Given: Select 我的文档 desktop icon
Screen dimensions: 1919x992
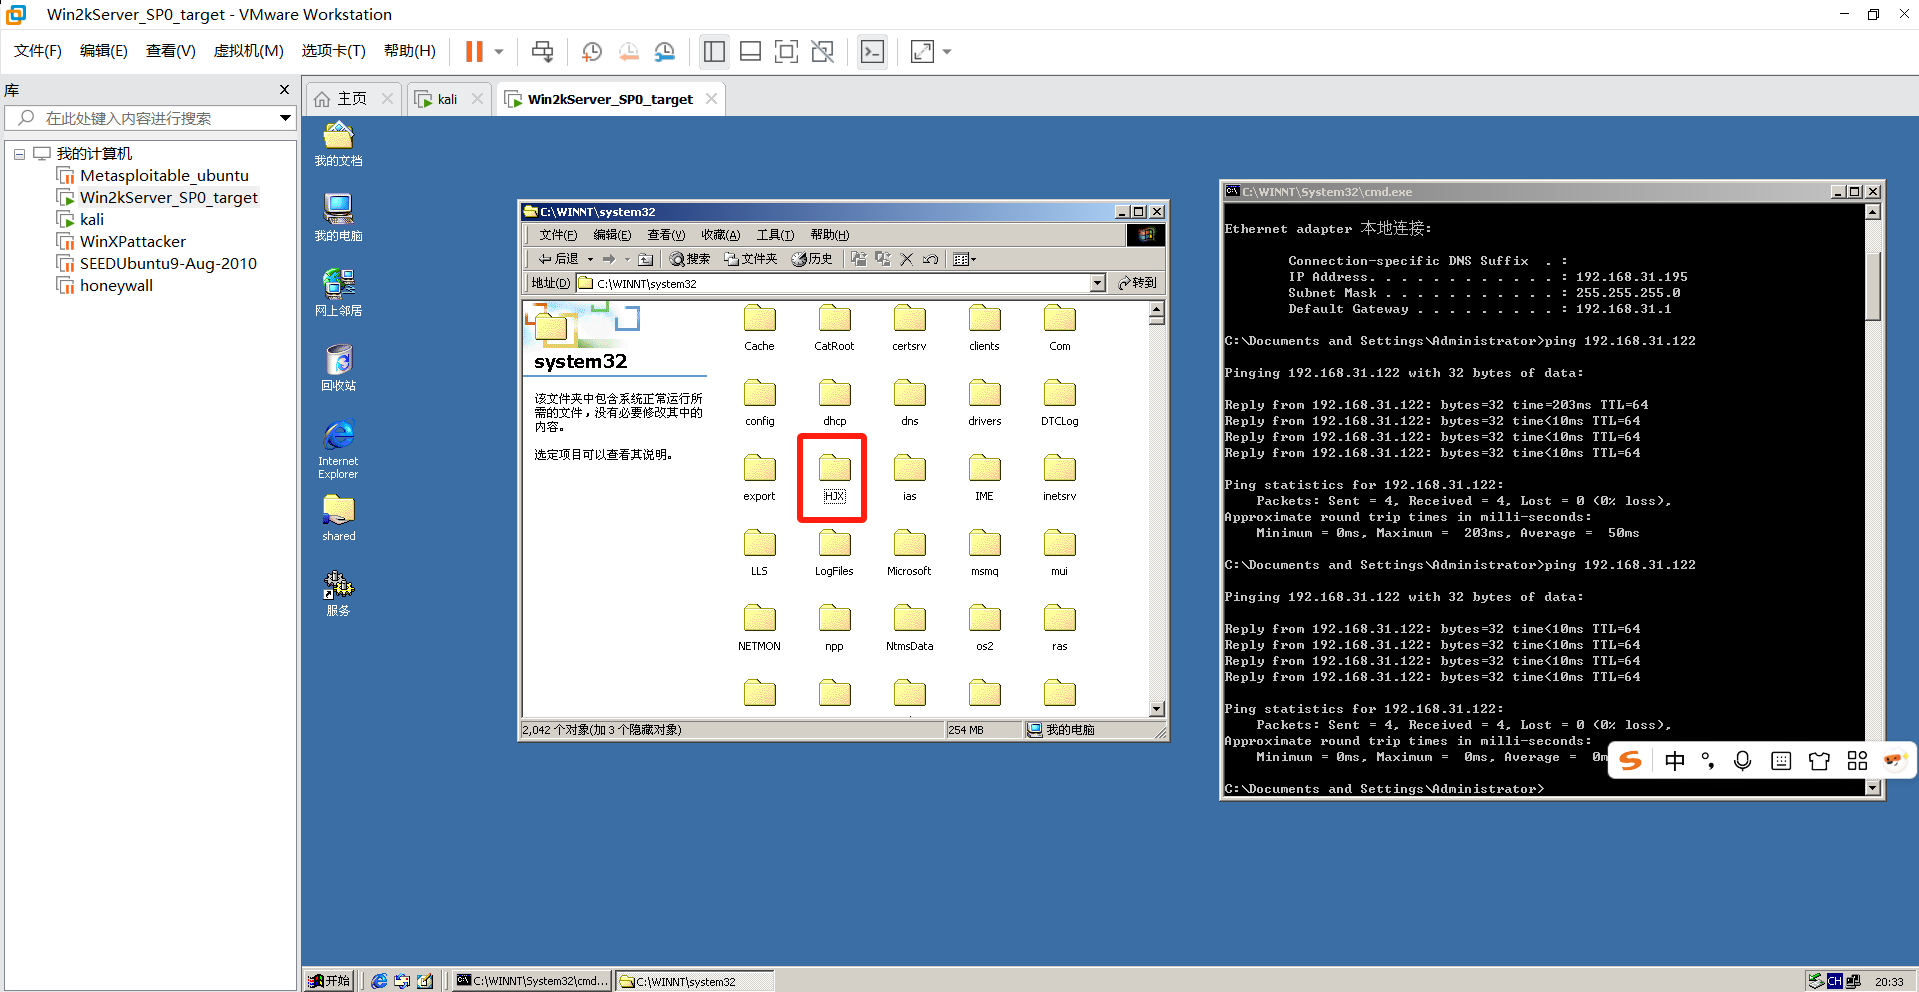Looking at the screenshot, I should 338,143.
